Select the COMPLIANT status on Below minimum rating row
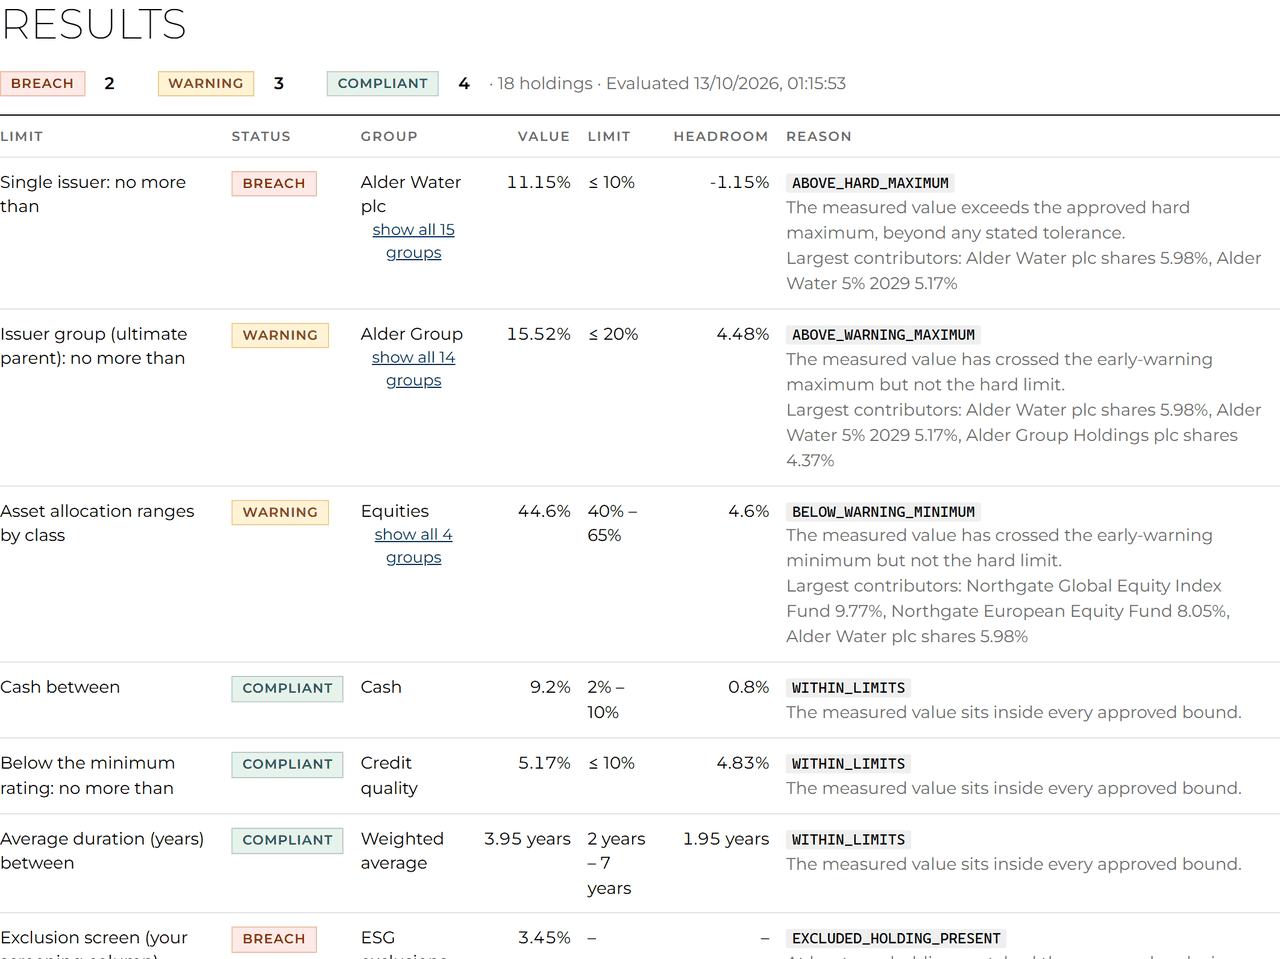The image size is (1280, 959). (287, 764)
